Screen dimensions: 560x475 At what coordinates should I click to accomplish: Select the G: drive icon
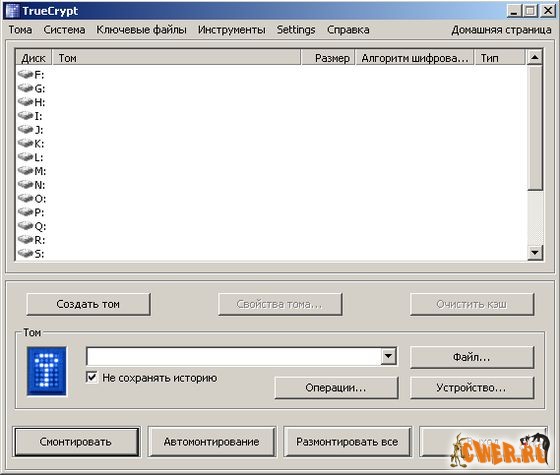pyautogui.click(x=25, y=88)
